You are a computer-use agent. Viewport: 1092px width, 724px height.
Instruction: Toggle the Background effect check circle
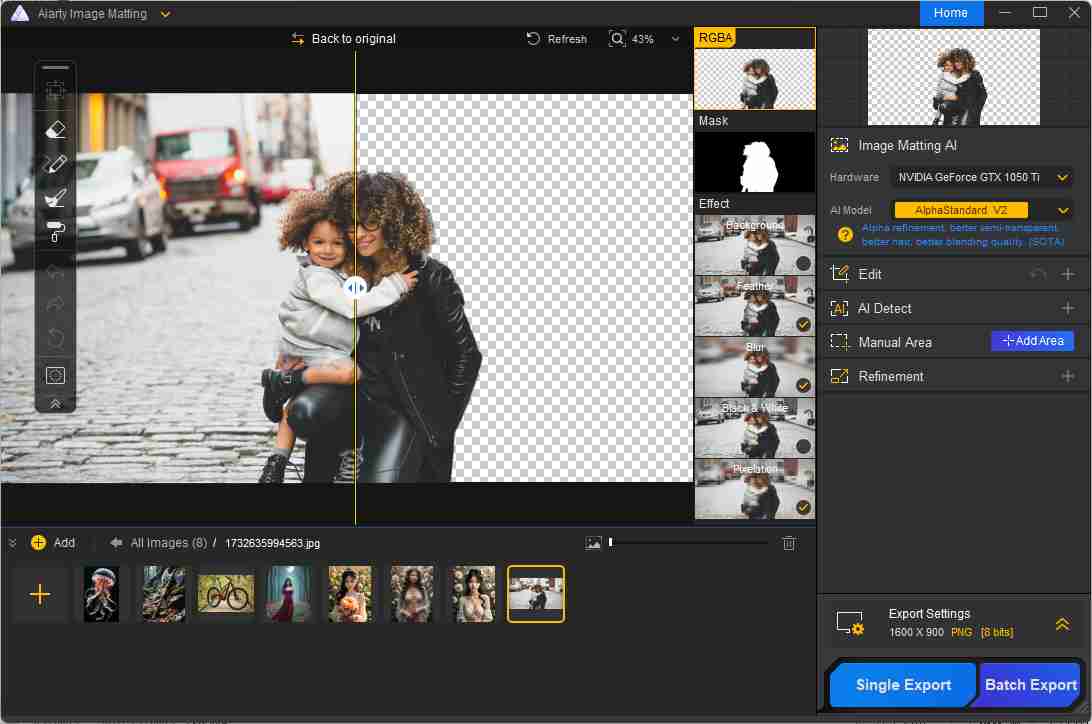pyautogui.click(x=803, y=264)
